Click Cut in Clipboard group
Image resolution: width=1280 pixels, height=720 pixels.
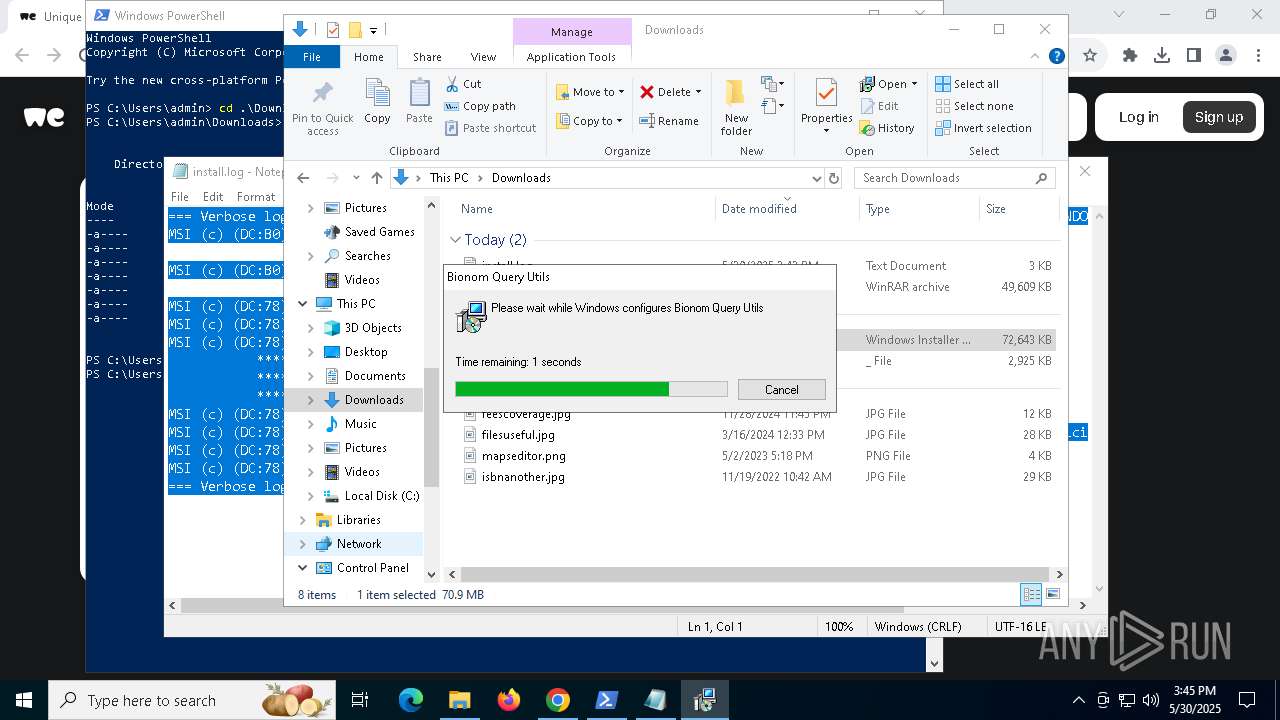click(x=463, y=84)
